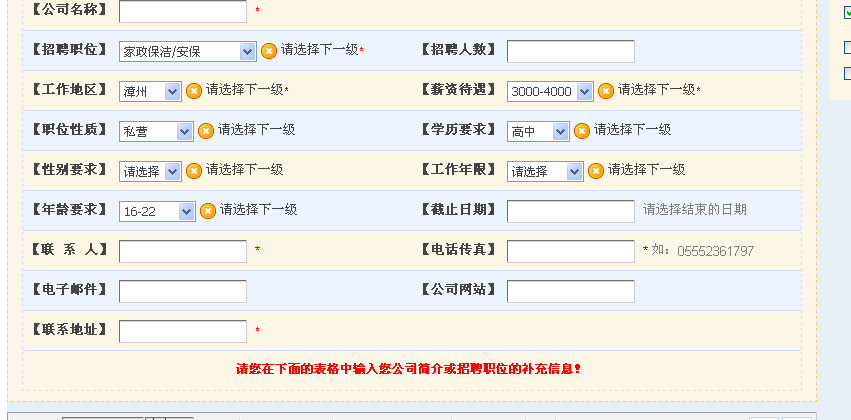Focus the 招聘人数 input field
Viewport: 851px width, 420px height.
571,52
